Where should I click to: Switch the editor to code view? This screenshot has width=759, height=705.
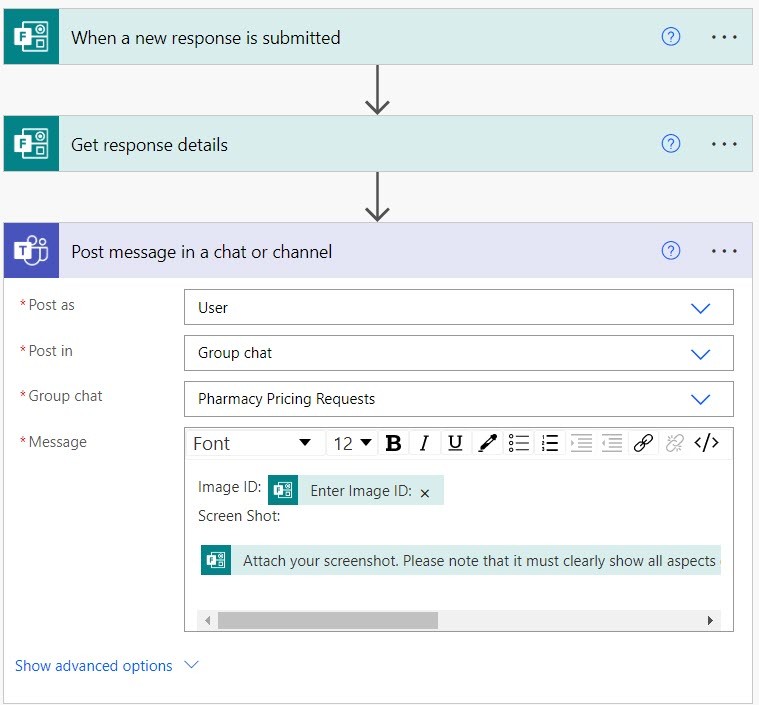pos(706,443)
